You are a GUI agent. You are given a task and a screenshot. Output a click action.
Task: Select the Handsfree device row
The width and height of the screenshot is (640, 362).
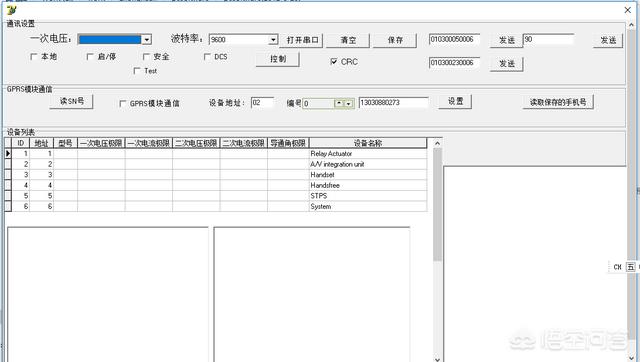point(216,185)
